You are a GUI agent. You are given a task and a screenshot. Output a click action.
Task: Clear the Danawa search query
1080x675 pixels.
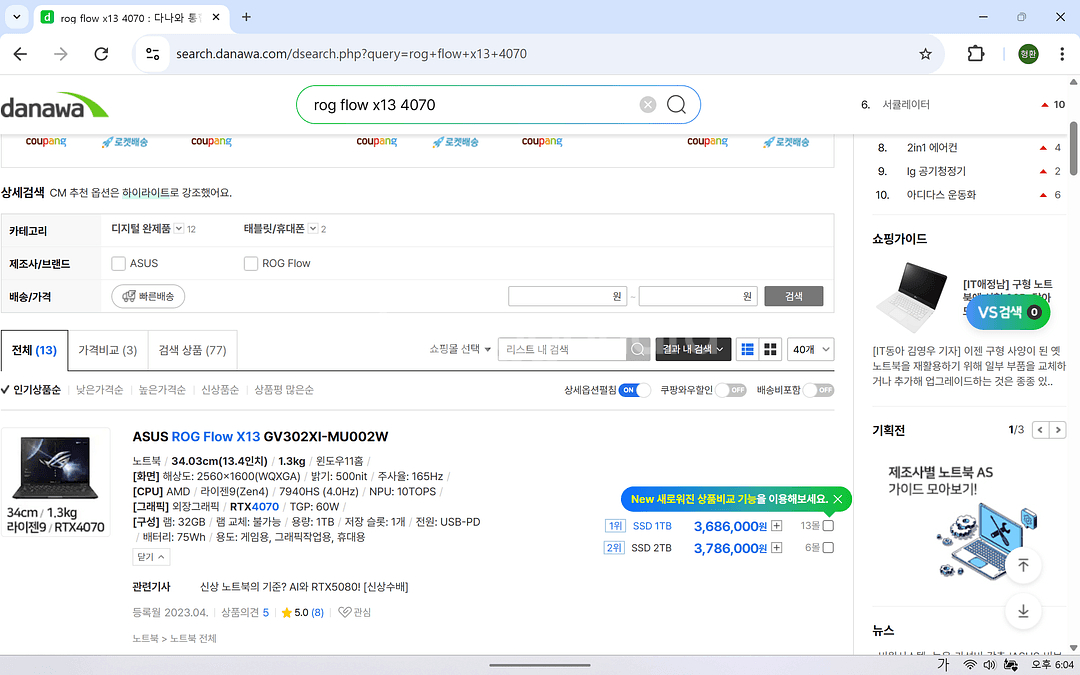coord(647,105)
